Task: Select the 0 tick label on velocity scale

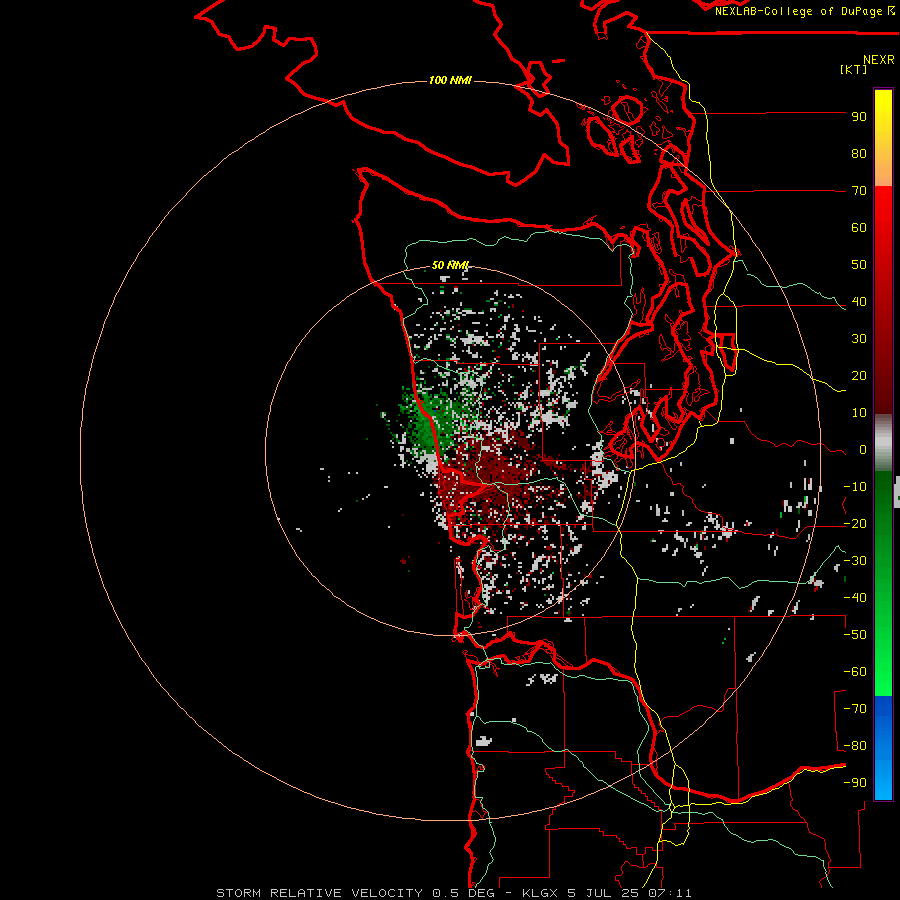Action: click(x=863, y=450)
